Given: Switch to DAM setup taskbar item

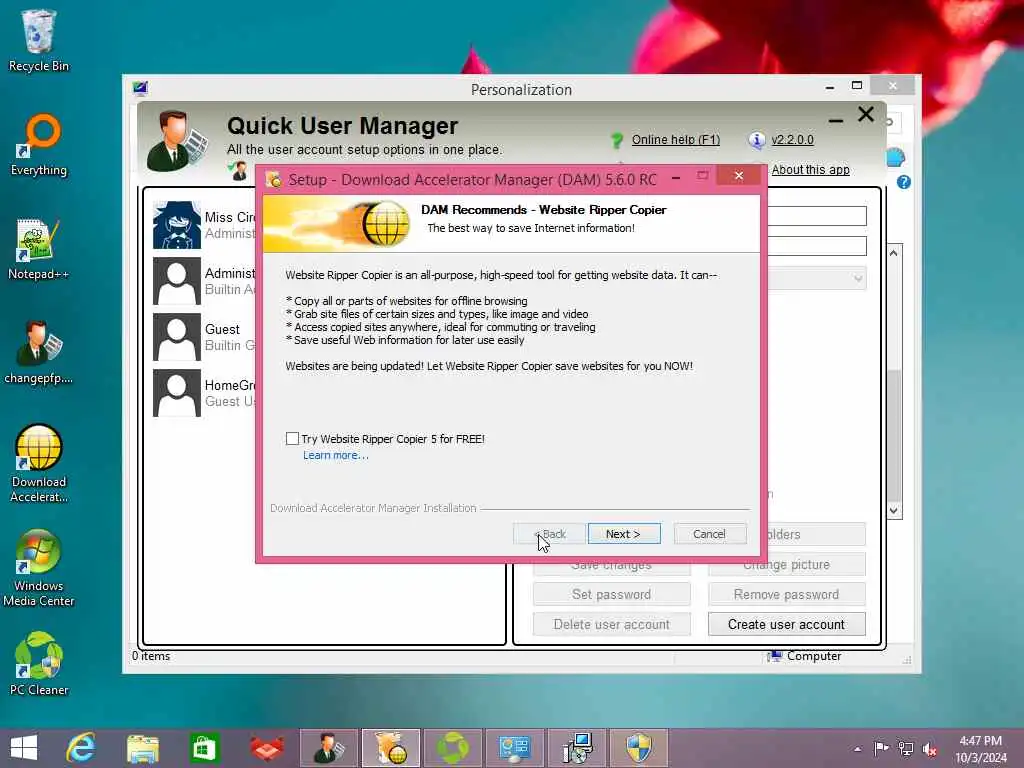Looking at the screenshot, I should (391, 748).
